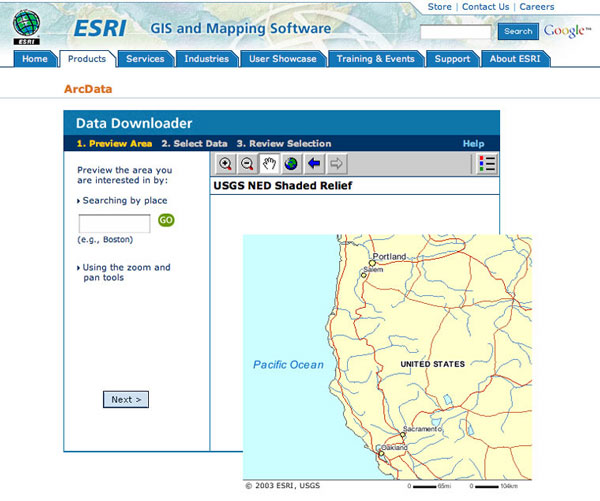Click Portland city marker on map
The image size is (600, 501).
pos(372,263)
